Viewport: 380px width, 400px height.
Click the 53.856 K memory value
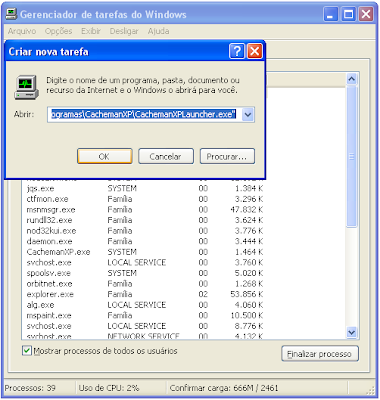247,294
